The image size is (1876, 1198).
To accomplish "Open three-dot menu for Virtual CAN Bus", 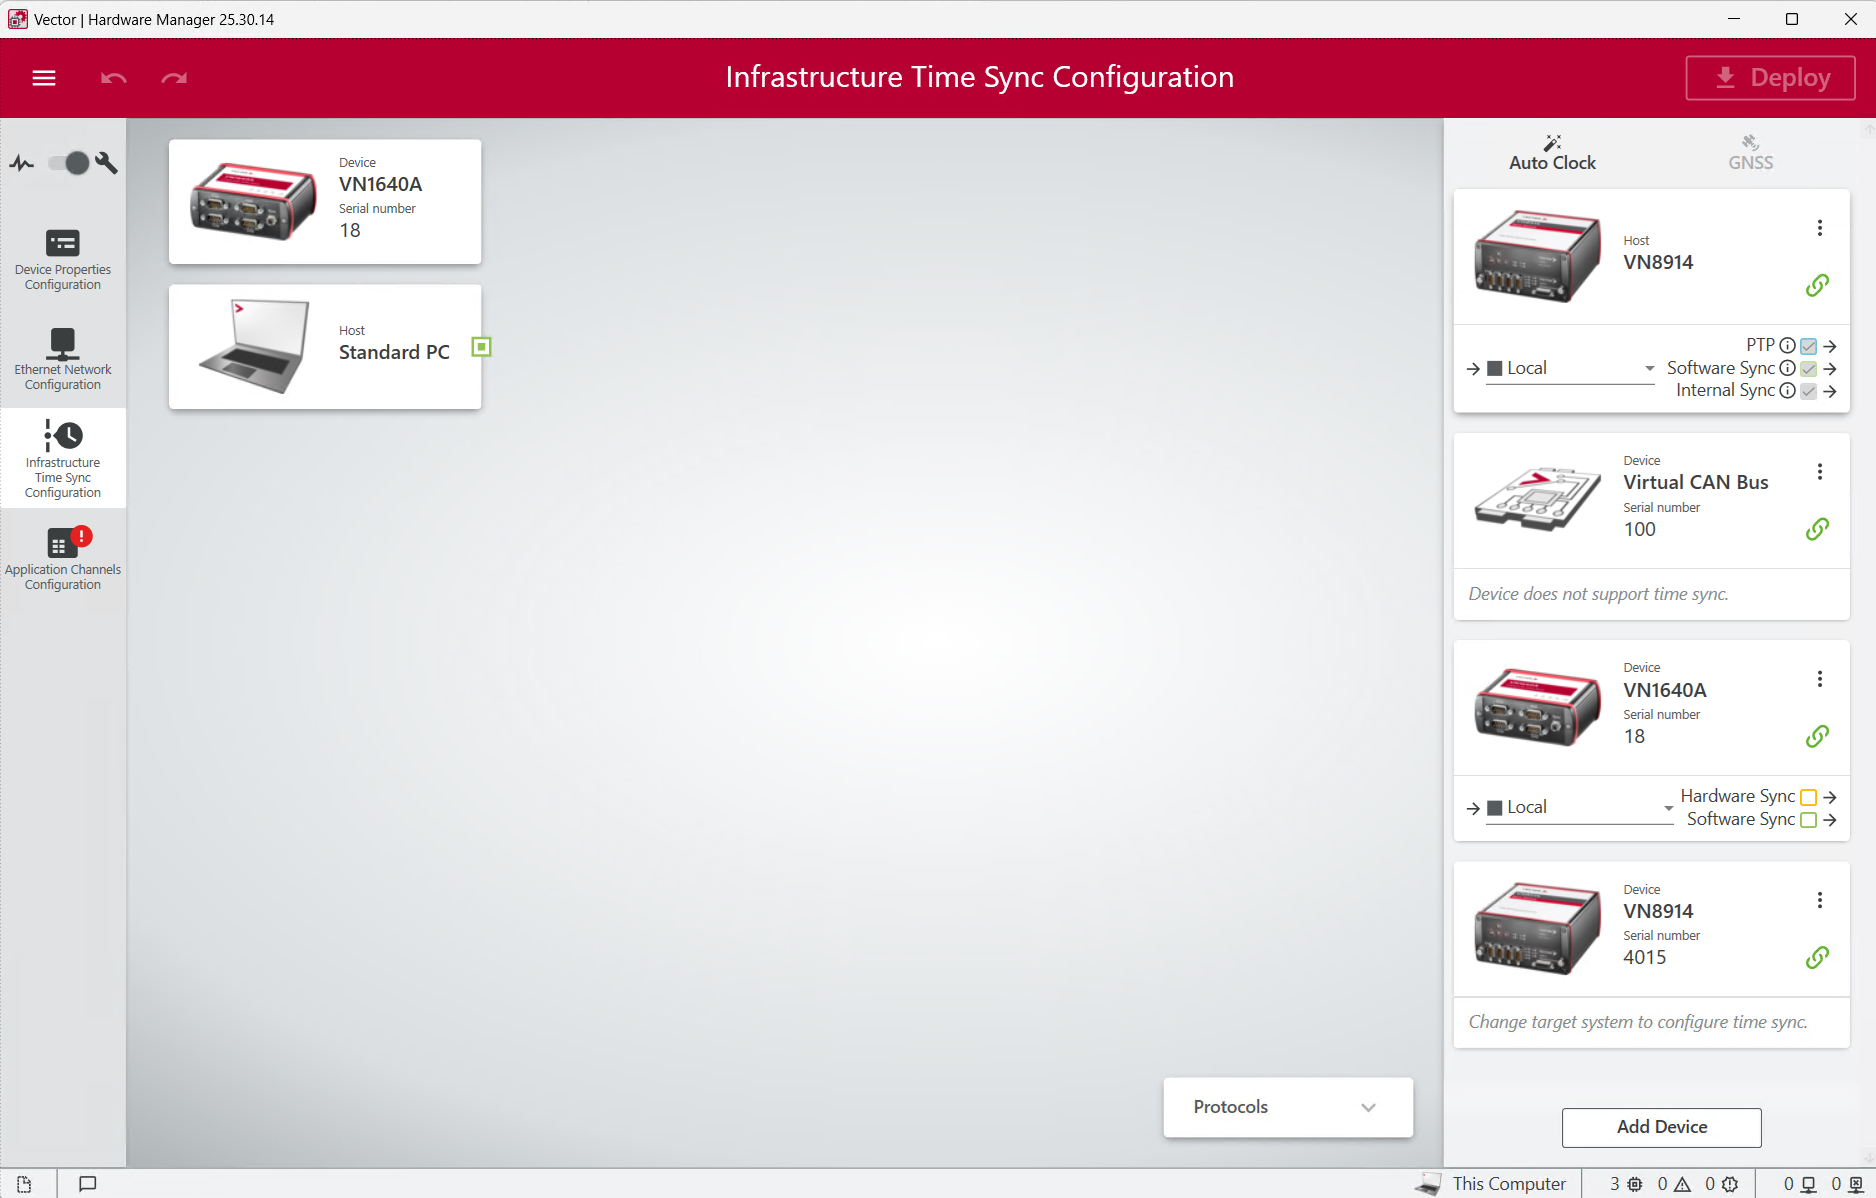I will pyautogui.click(x=1820, y=472).
